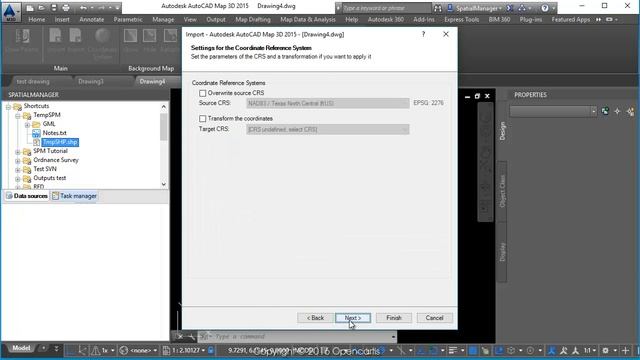Expand the Test SVN folder node
Viewport: 640px width, 360px height.
point(18,169)
